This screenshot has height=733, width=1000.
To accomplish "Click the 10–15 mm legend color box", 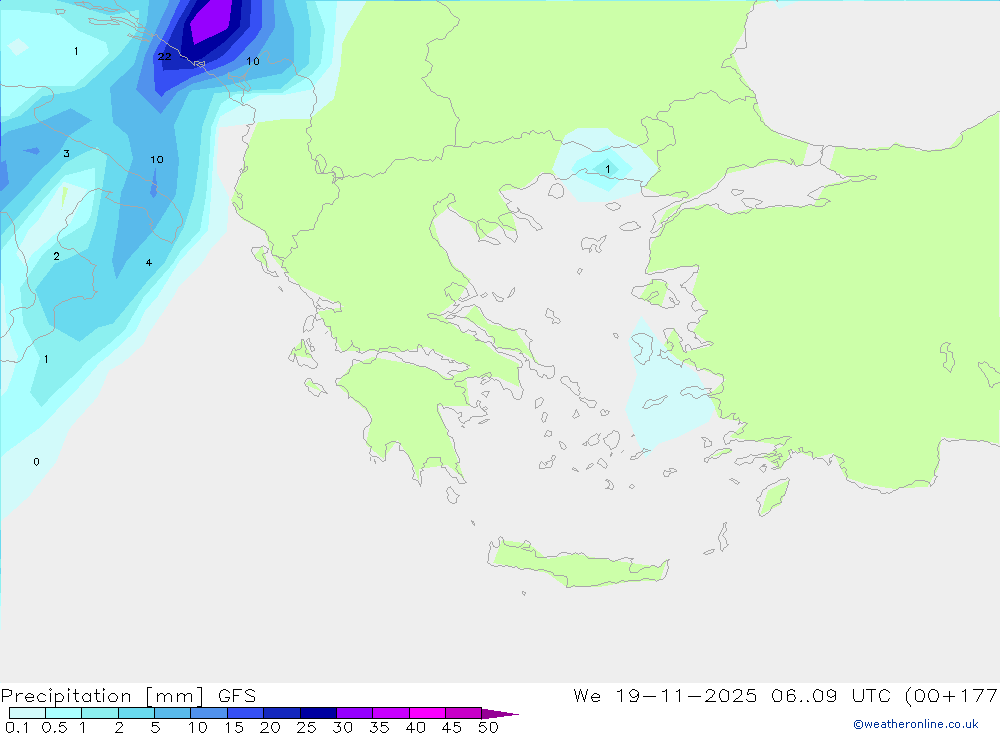I will coord(209,713).
